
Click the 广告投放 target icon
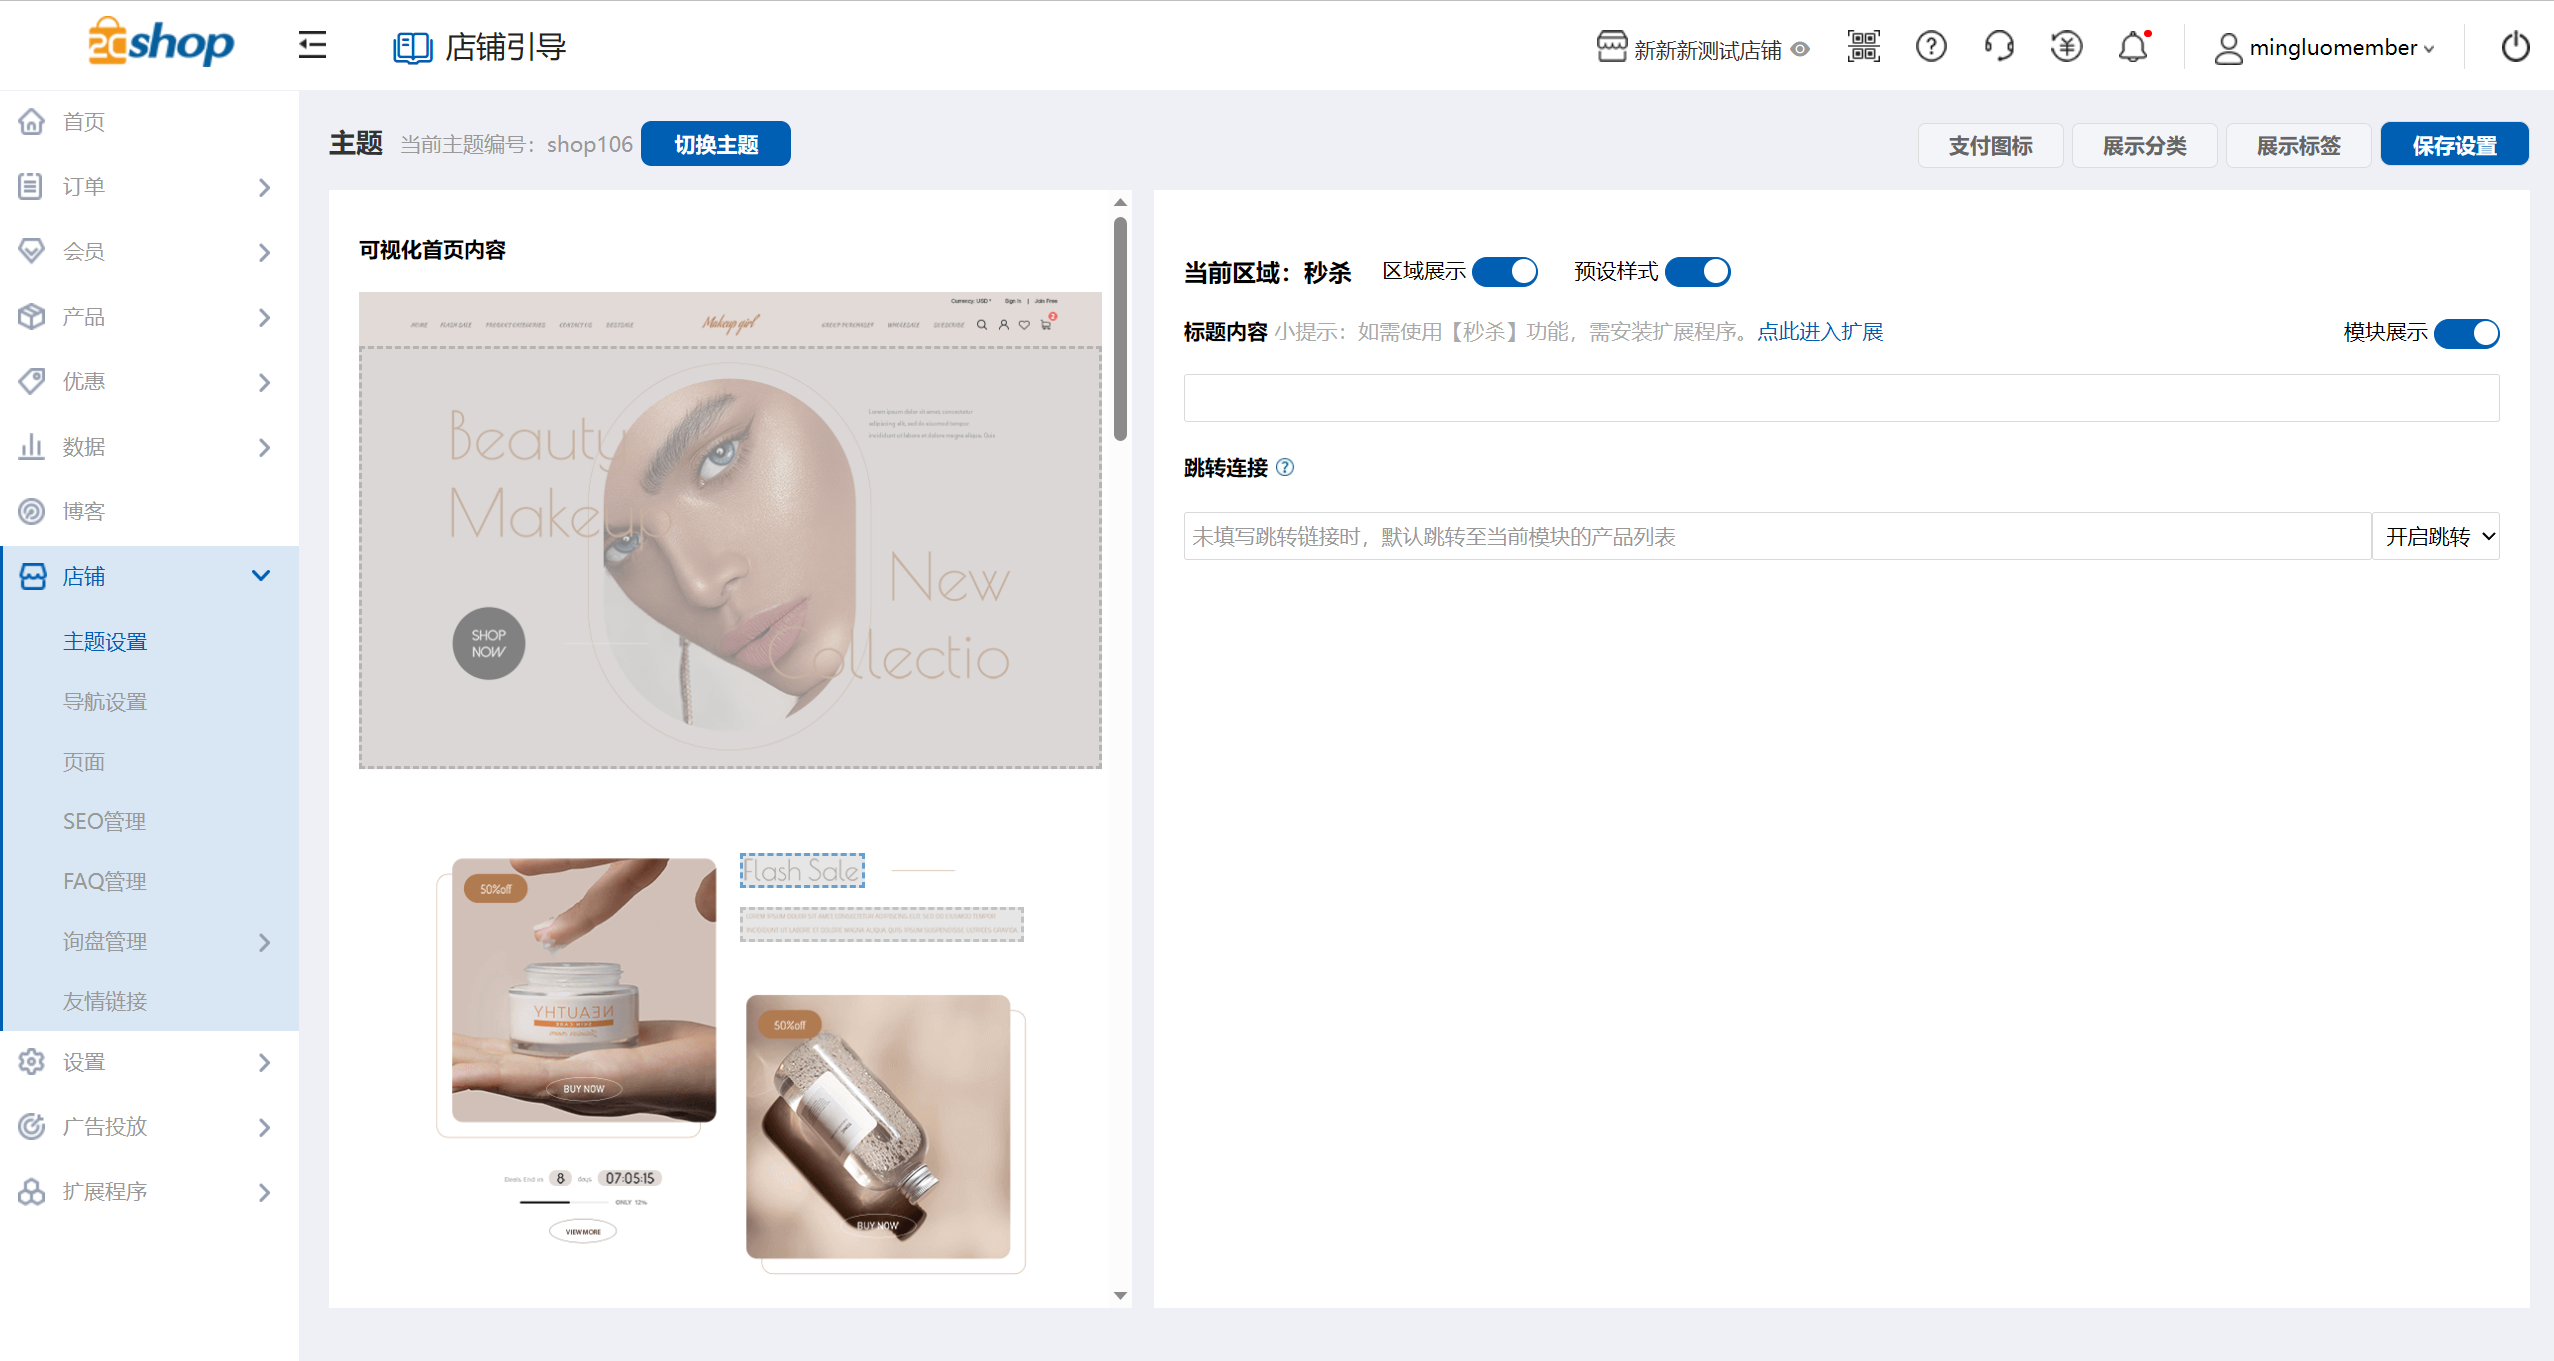pyautogui.click(x=32, y=1126)
